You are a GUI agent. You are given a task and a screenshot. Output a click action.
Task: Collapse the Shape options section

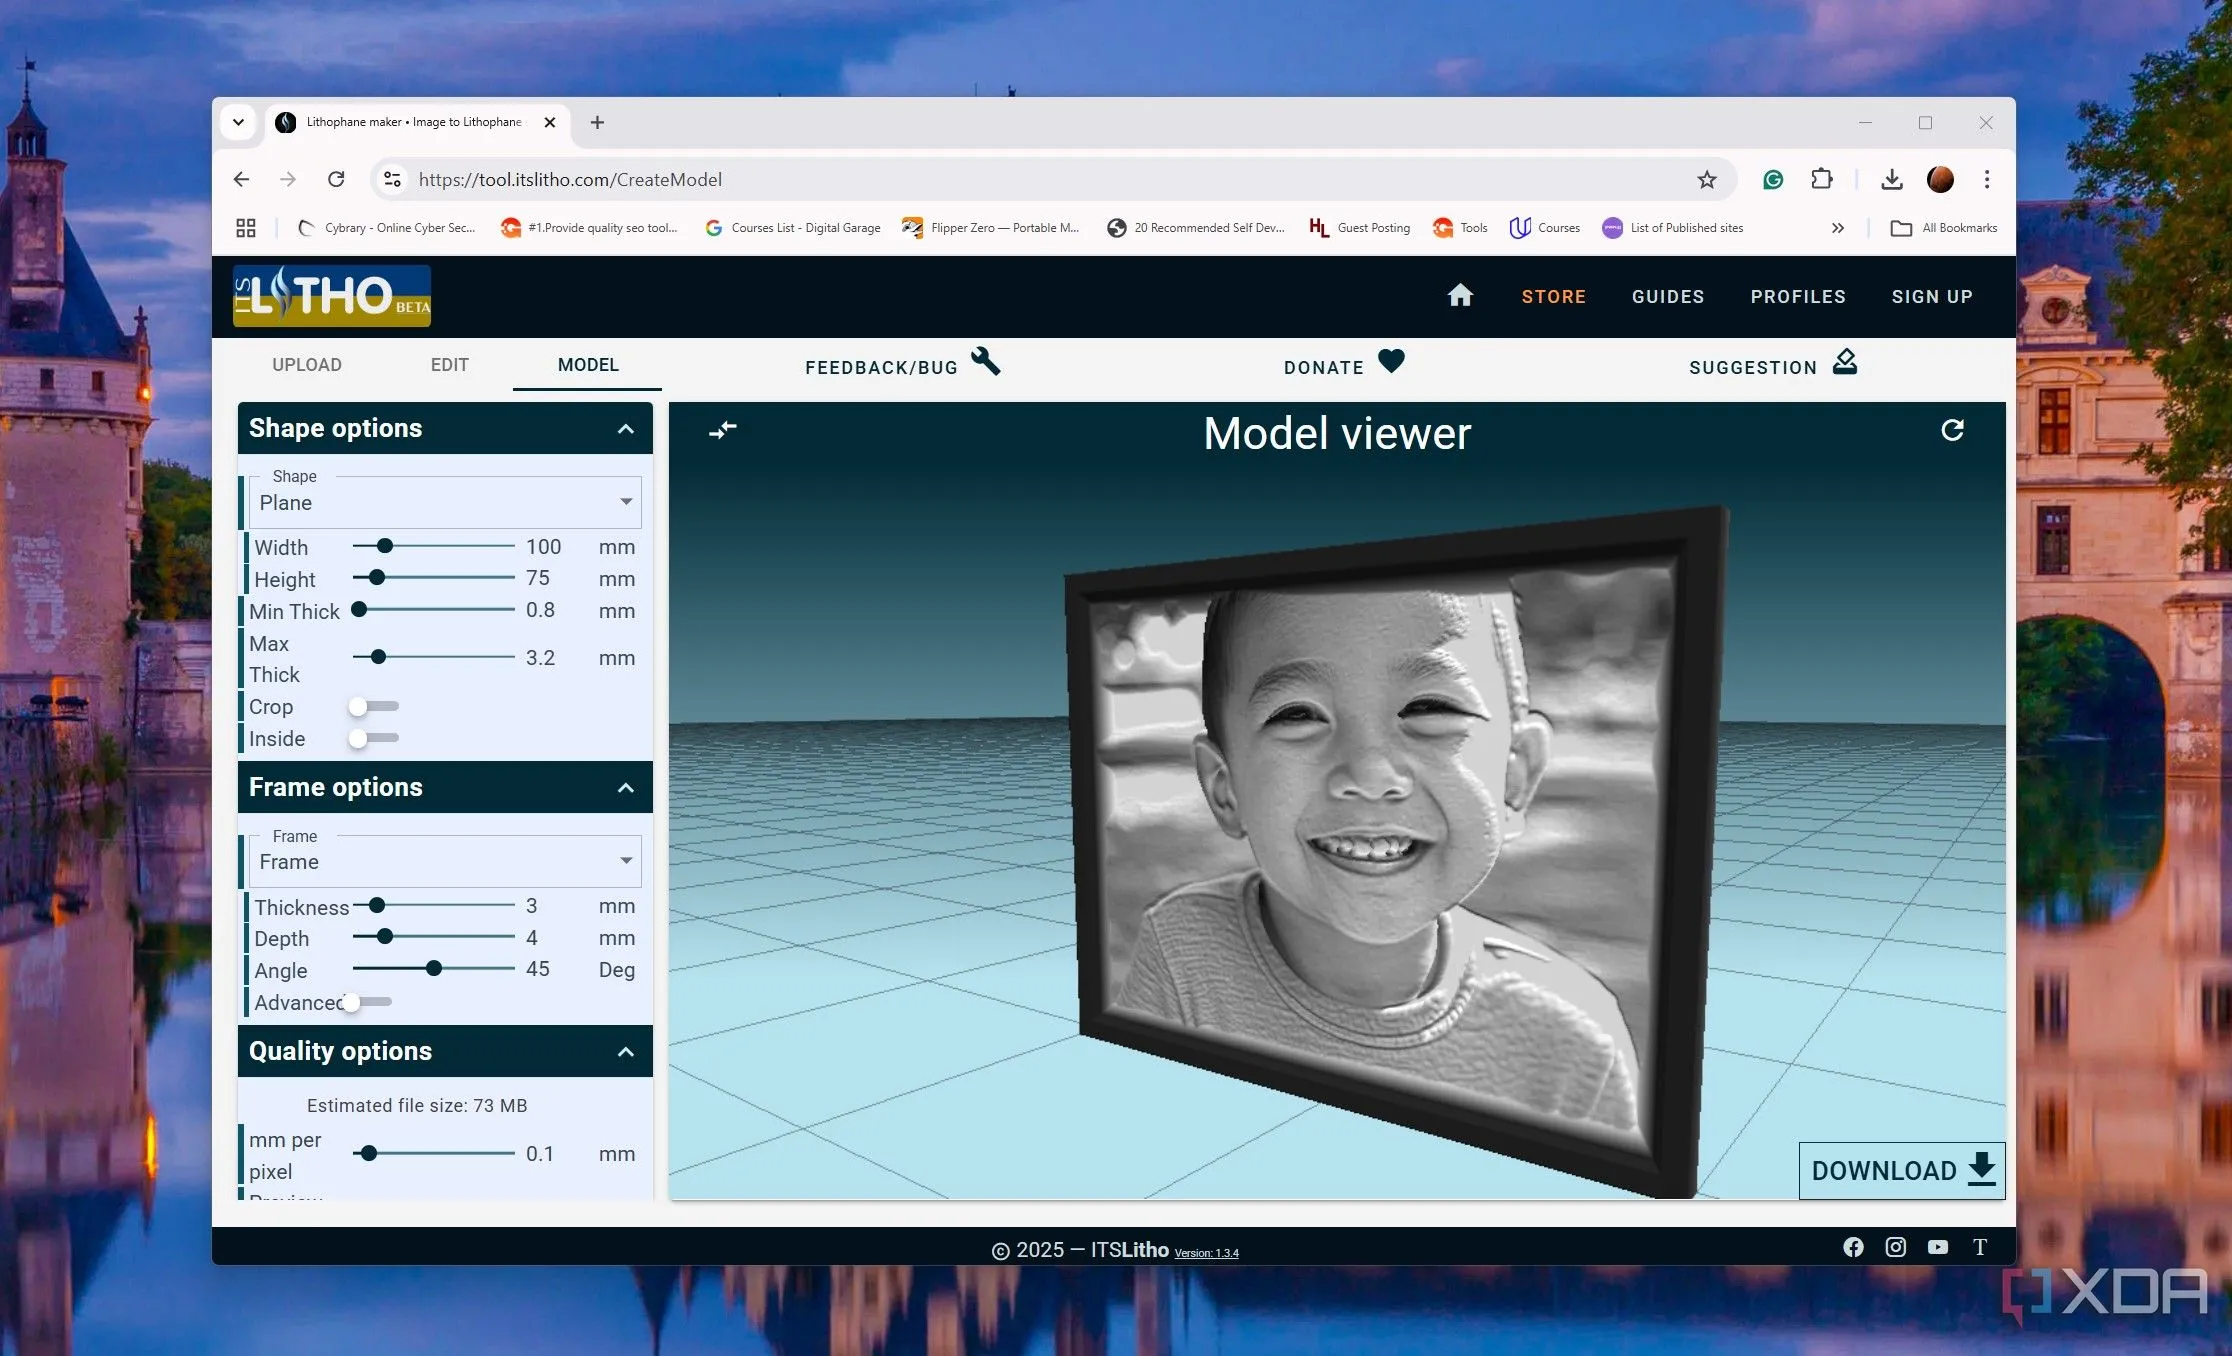(x=626, y=429)
